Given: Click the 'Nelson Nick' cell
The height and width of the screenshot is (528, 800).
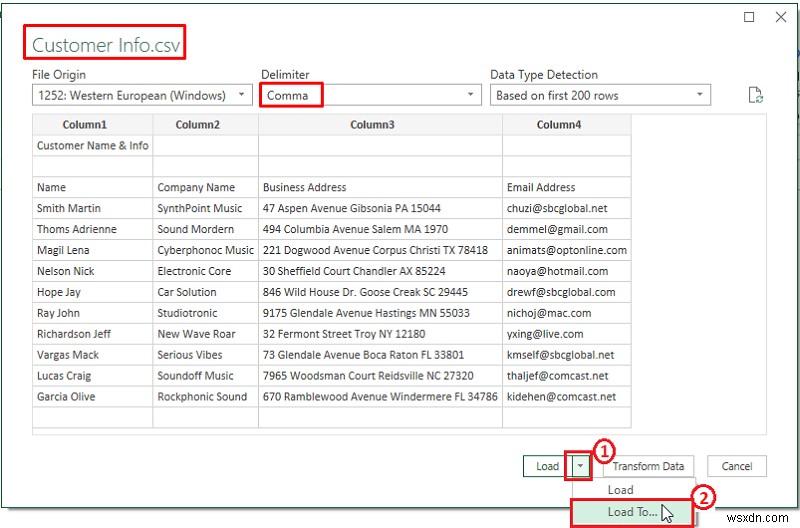Looking at the screenshot, I should [92, 271].
